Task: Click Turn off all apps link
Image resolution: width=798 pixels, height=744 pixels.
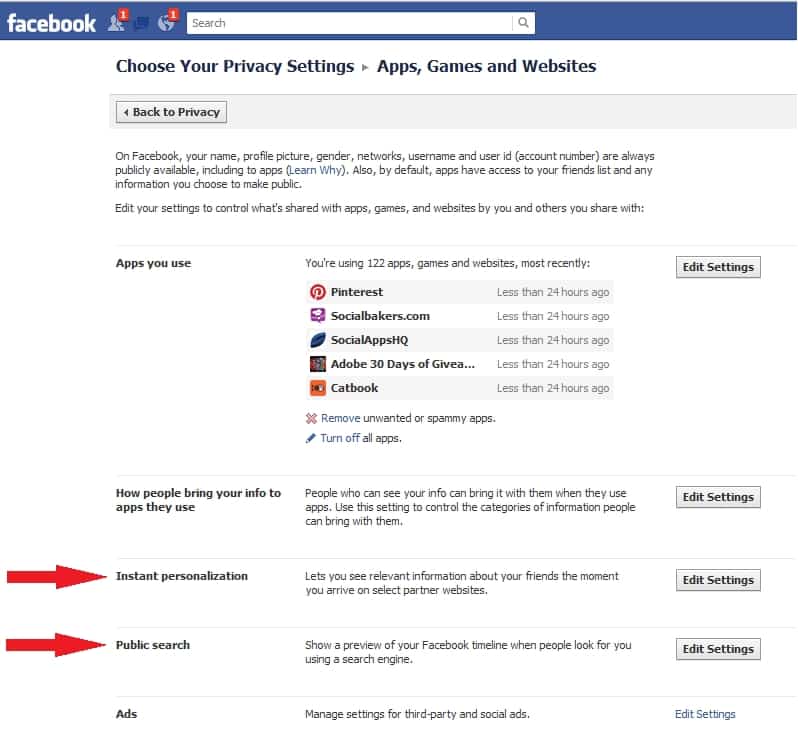Action: pyautogui.click(x=340, y=438)
